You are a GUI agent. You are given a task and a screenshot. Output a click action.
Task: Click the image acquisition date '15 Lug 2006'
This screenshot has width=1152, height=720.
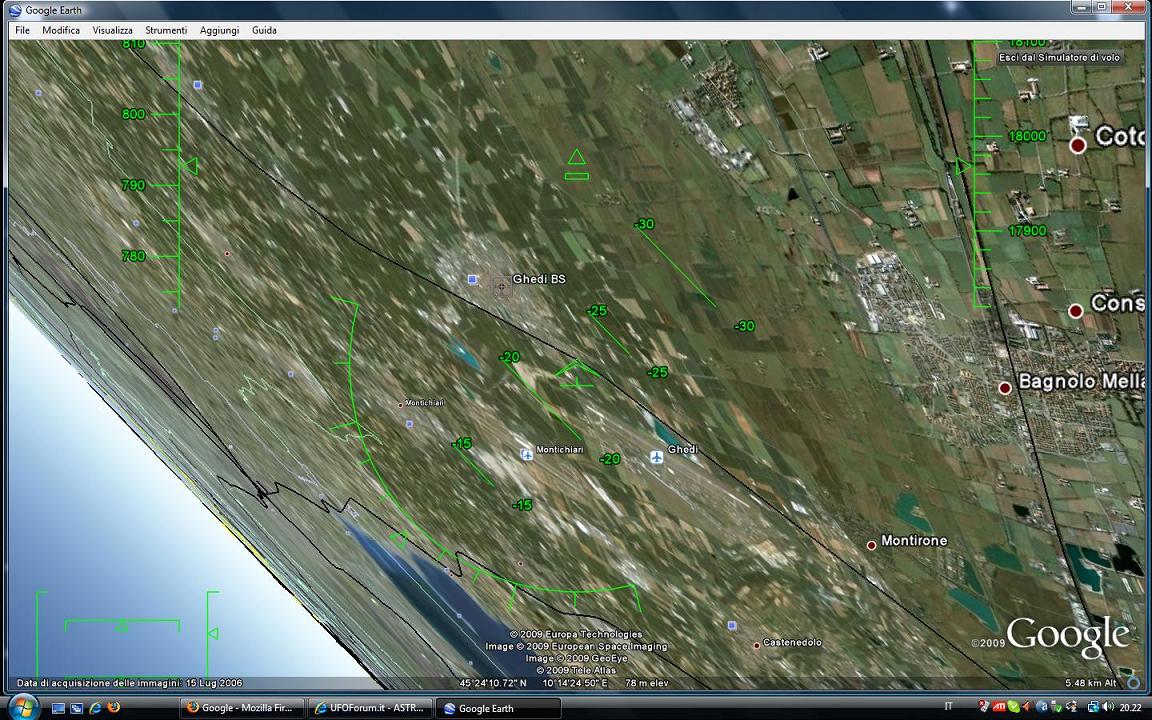(214, 683)
